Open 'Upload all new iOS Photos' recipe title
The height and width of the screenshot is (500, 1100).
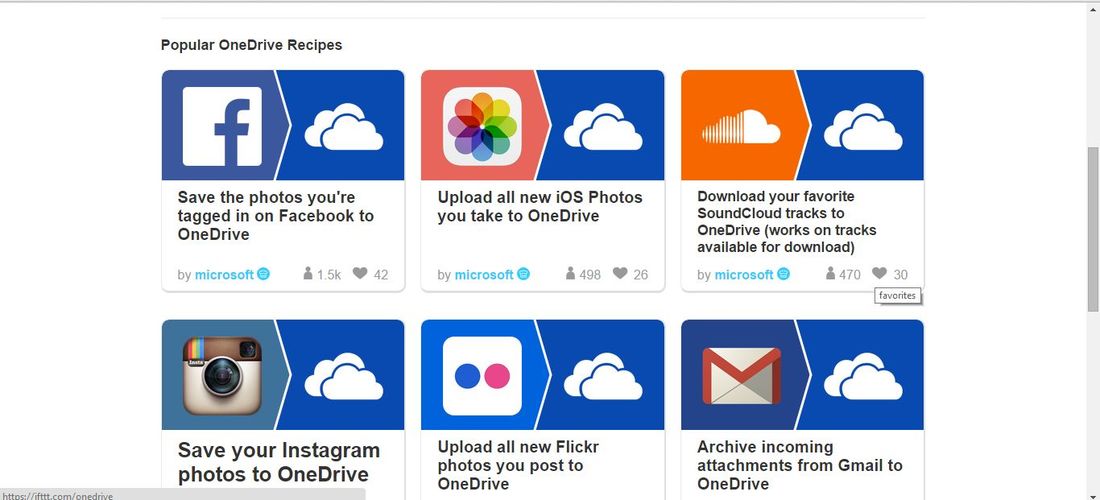click(x=540, y=207)
